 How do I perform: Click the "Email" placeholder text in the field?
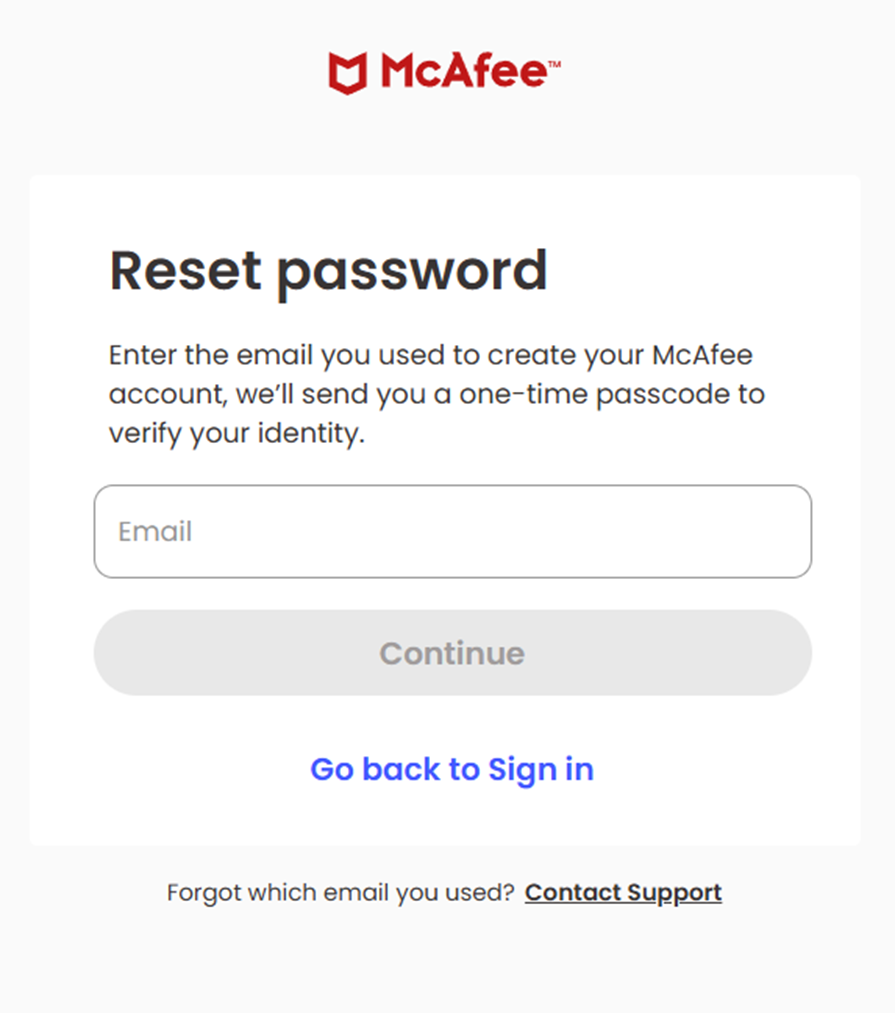(x=155, y=532)
